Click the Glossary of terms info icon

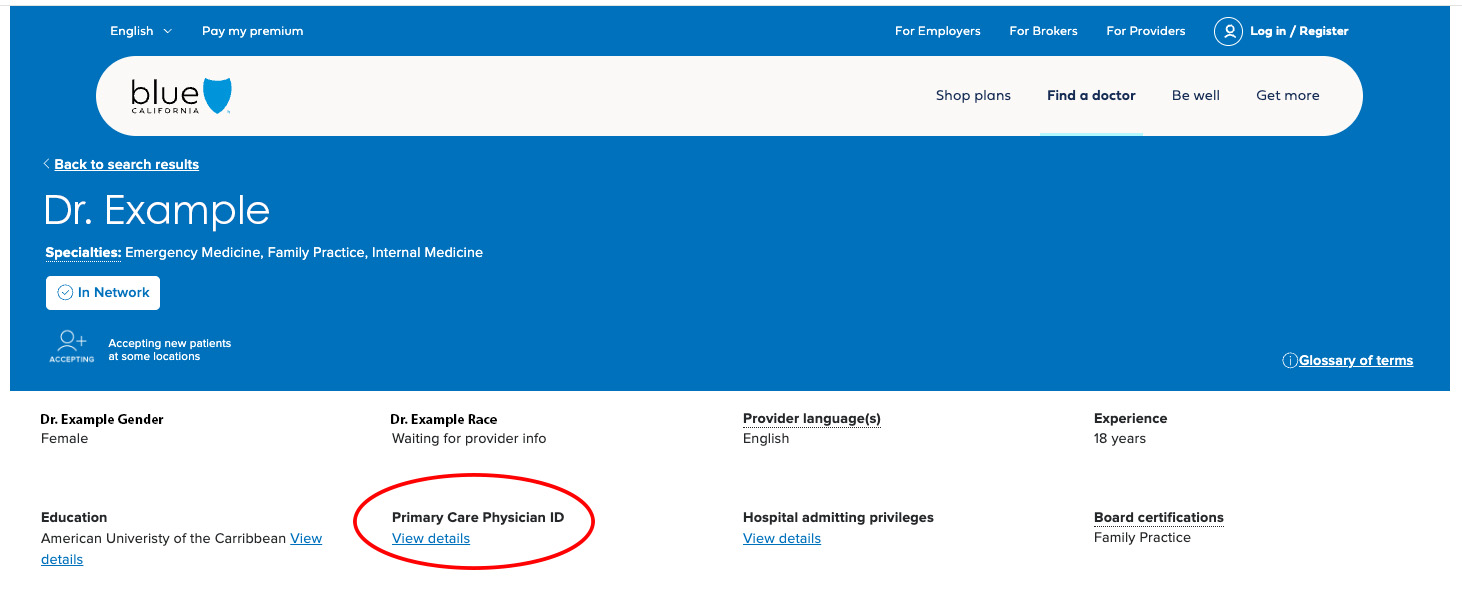[x=1290, y=361]
